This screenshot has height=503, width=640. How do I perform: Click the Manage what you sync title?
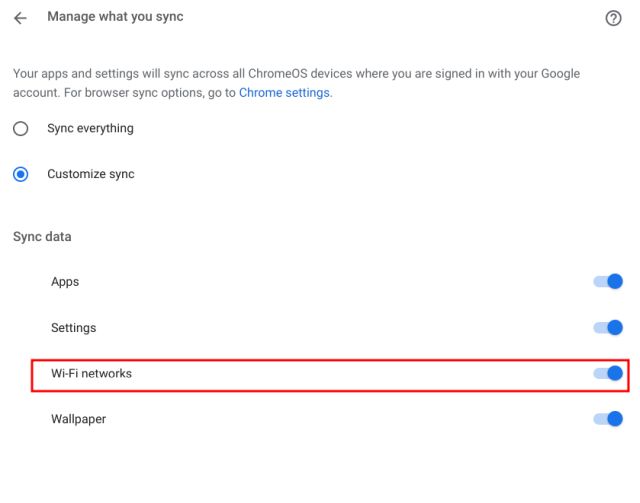(x=115, y=17)
